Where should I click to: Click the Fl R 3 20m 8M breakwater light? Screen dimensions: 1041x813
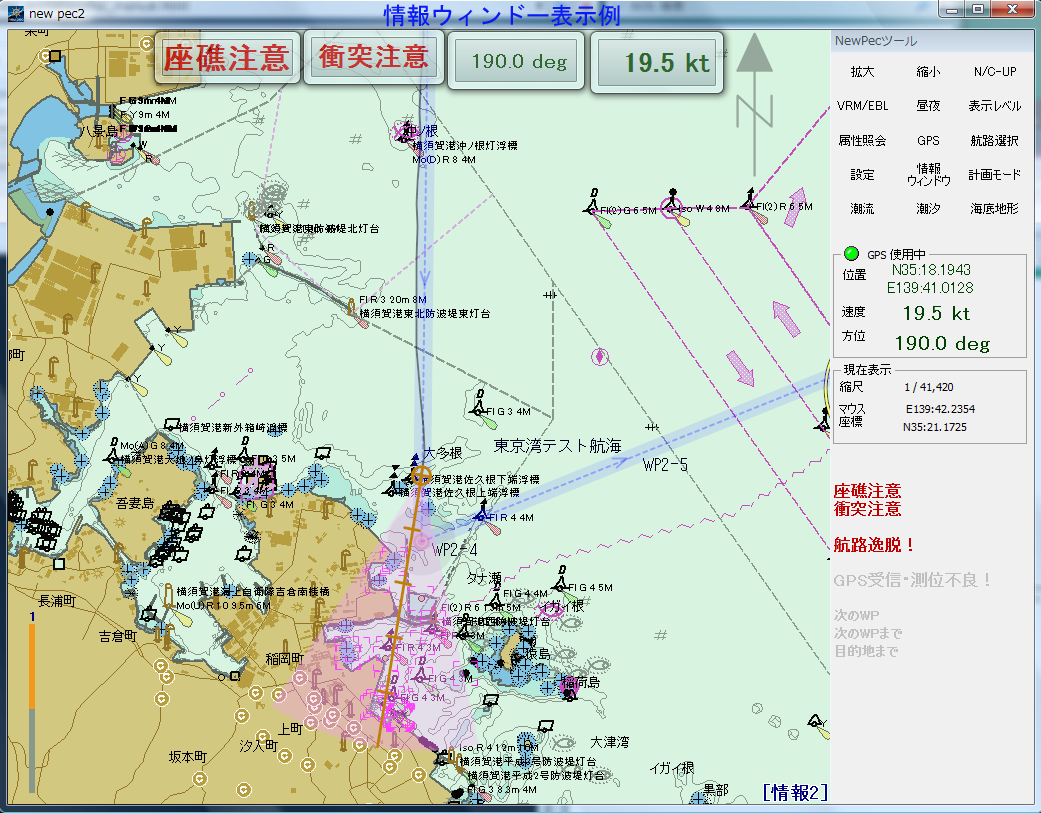click(353, 309)
